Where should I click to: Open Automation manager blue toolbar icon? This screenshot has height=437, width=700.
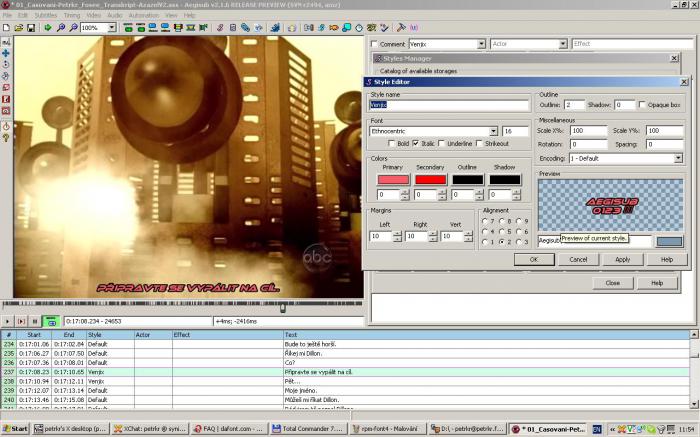point(275,28)
